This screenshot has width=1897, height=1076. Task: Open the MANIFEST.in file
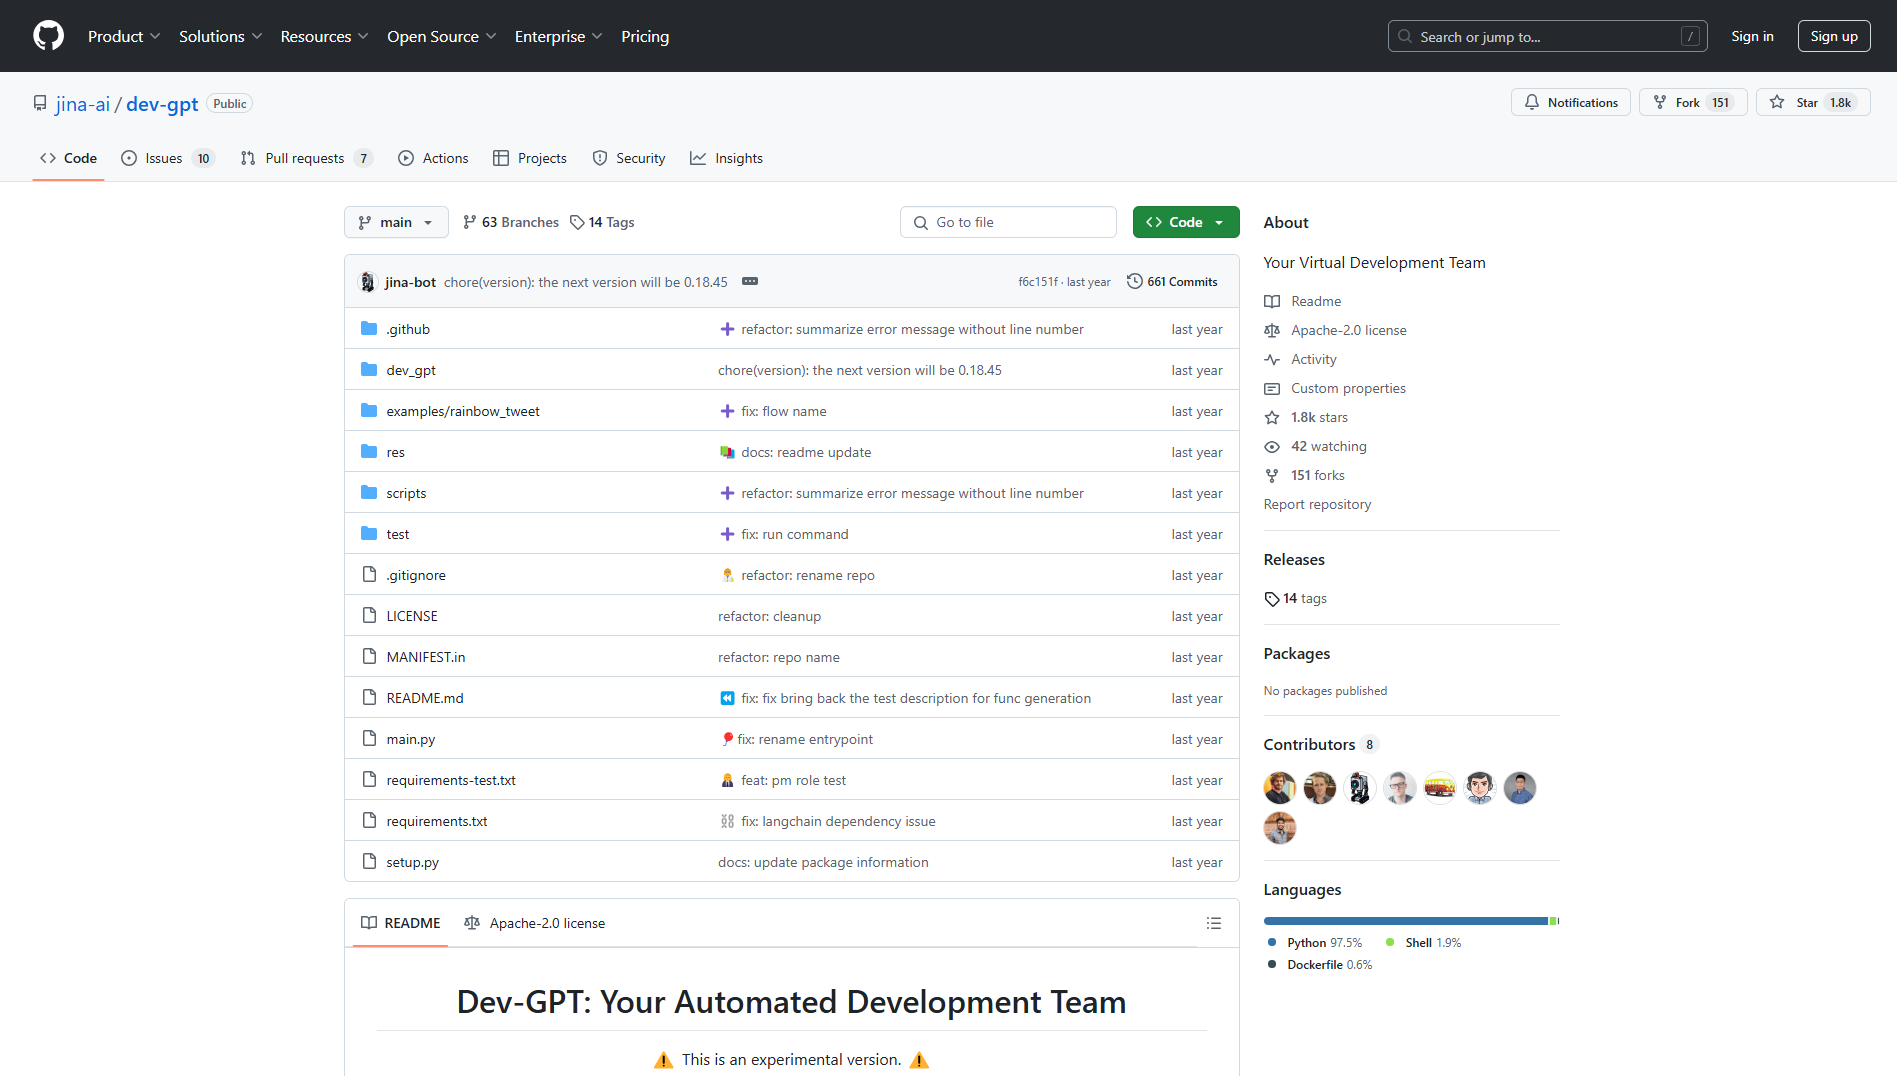tap(426, 657)
